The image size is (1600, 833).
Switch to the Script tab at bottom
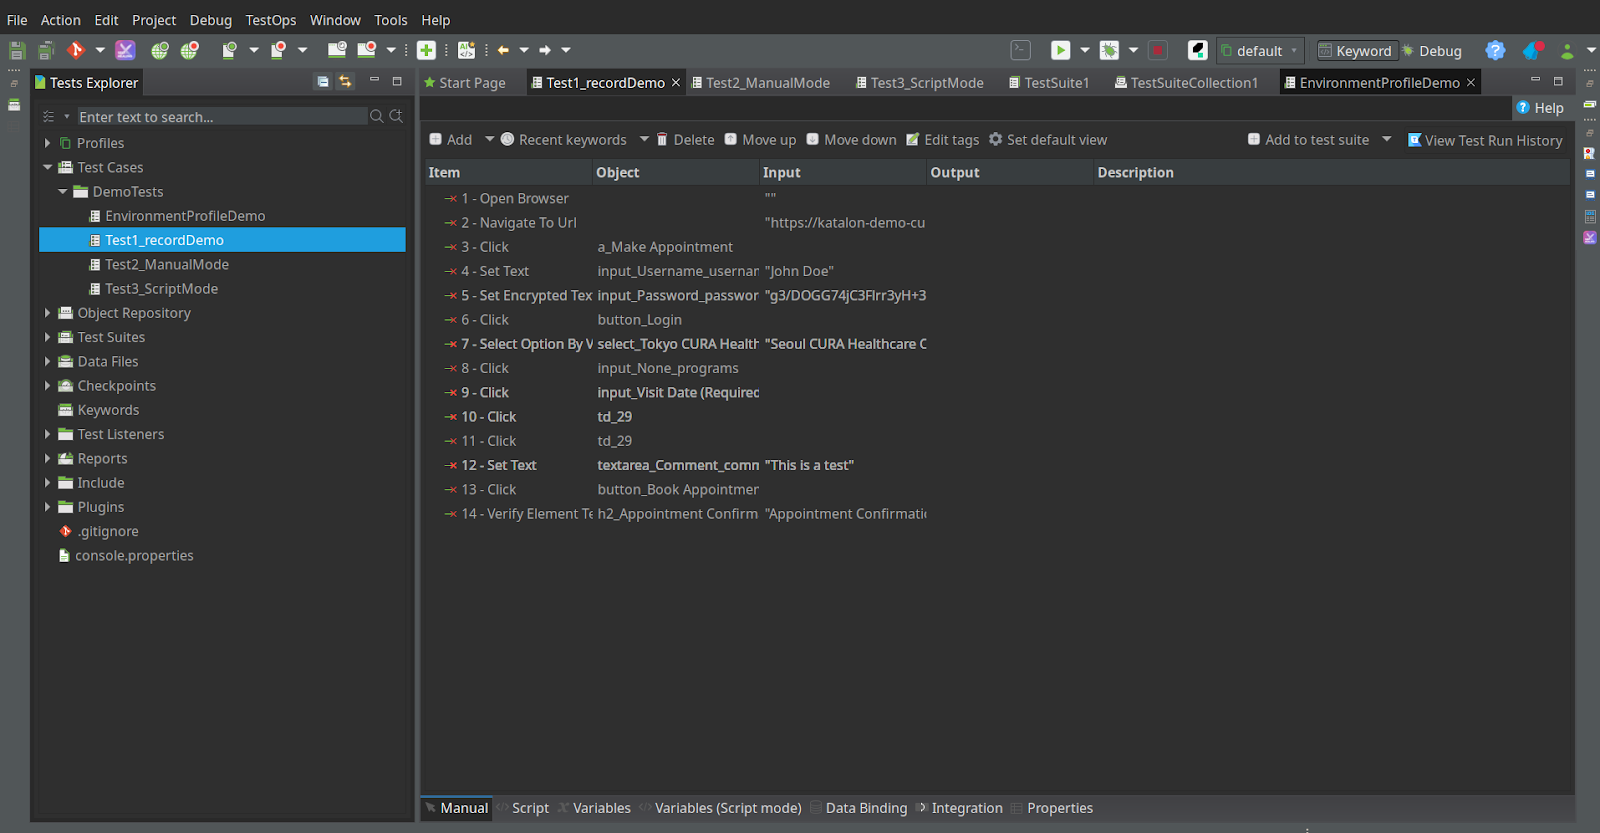[x=529, y=808]
